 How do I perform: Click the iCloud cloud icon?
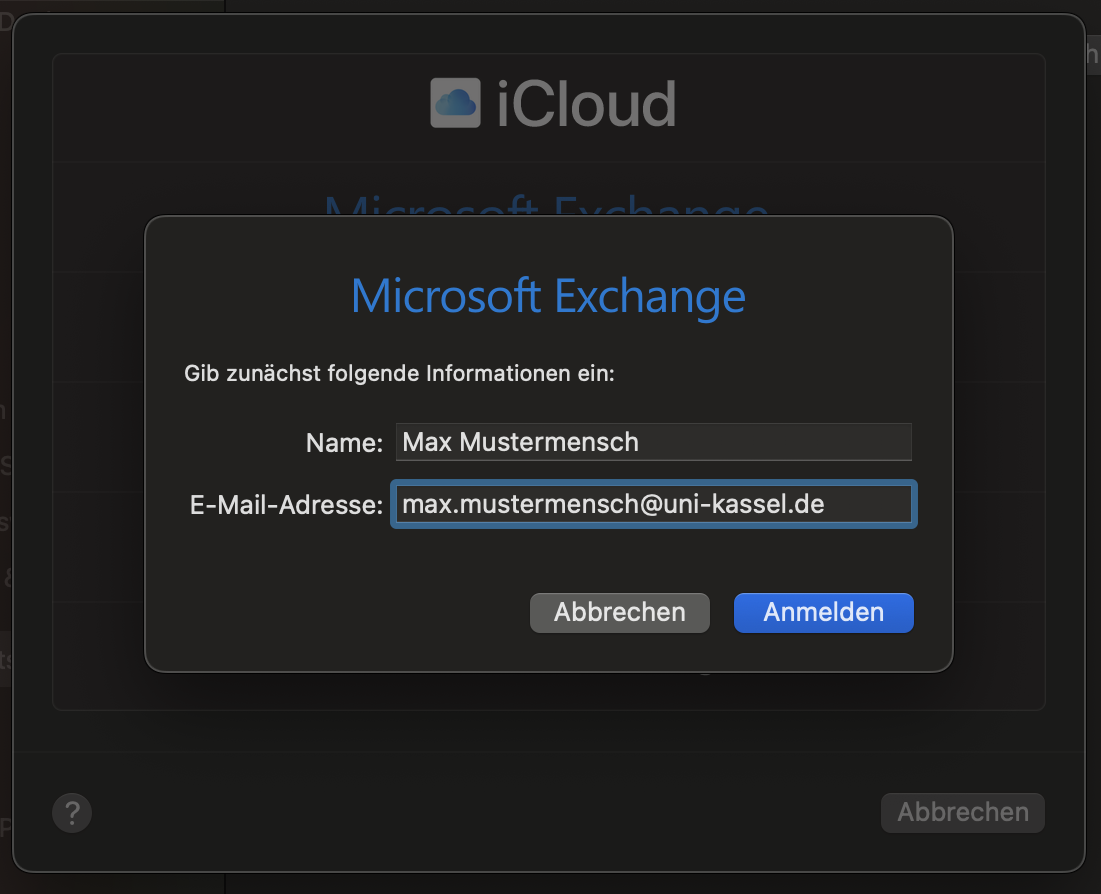point(455,103)
